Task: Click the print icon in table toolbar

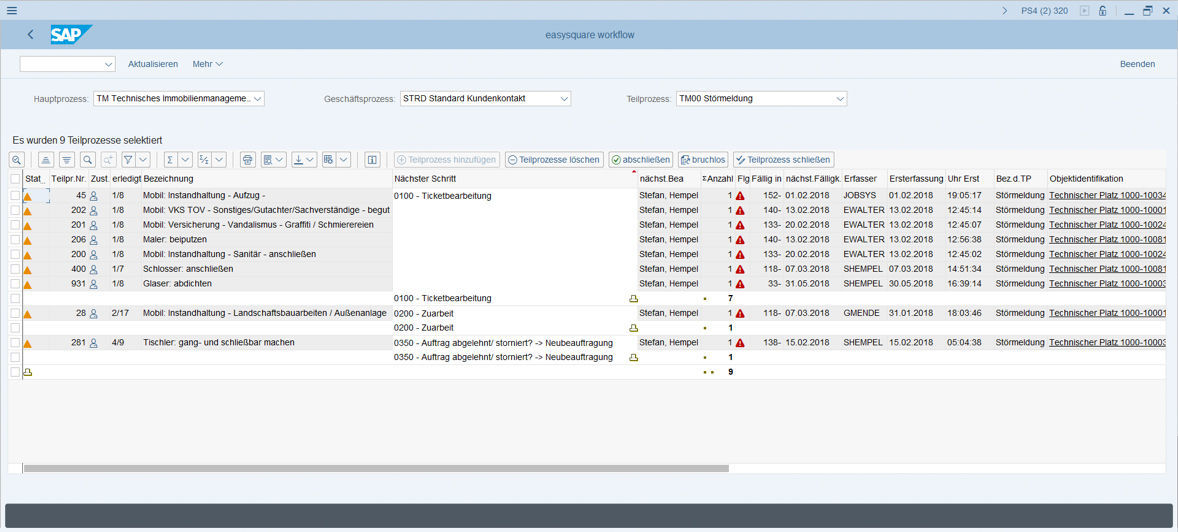Action: [x=248, y=160]
